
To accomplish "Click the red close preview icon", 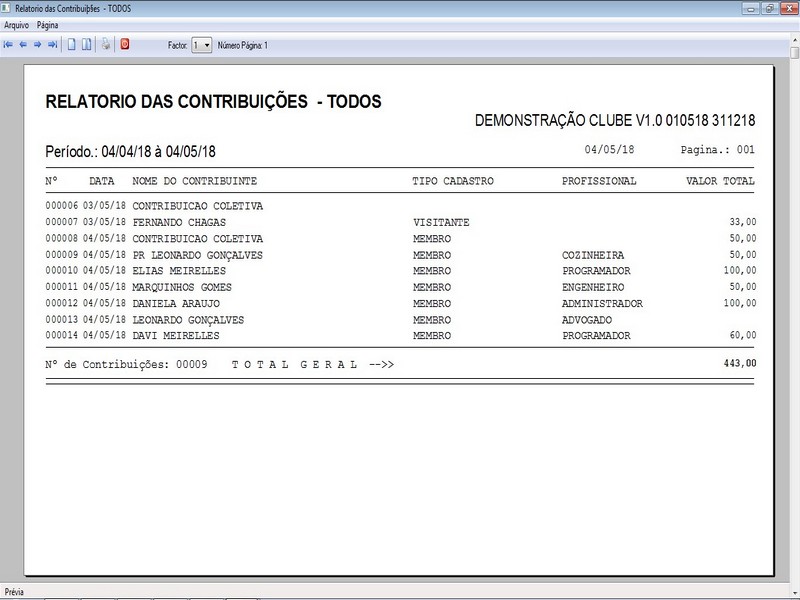I will pyautogui.click(x=125, y=44).
